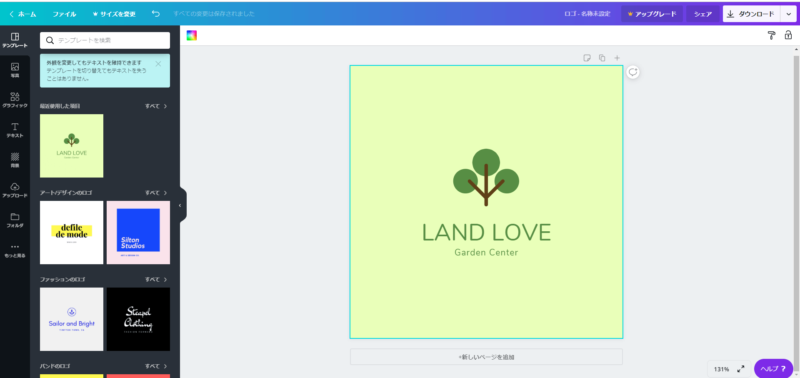Select the tree graphic on canvas

486,177
